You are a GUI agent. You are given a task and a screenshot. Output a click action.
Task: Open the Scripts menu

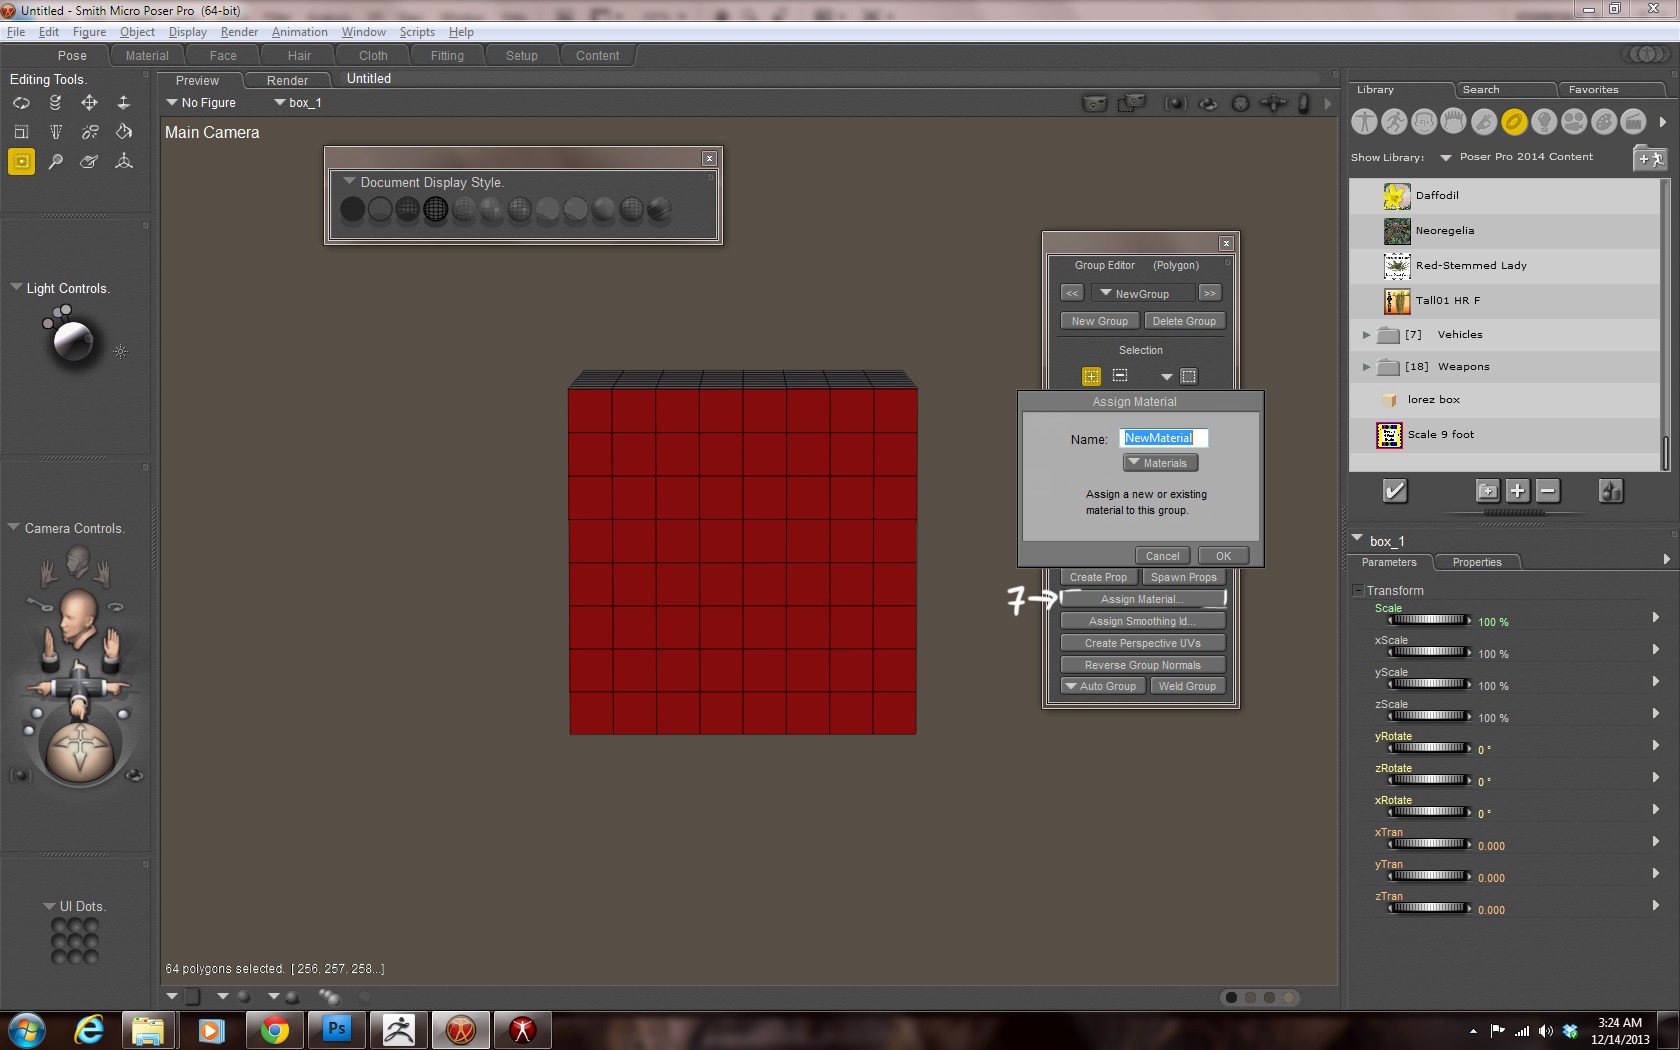tap(417, 32)
